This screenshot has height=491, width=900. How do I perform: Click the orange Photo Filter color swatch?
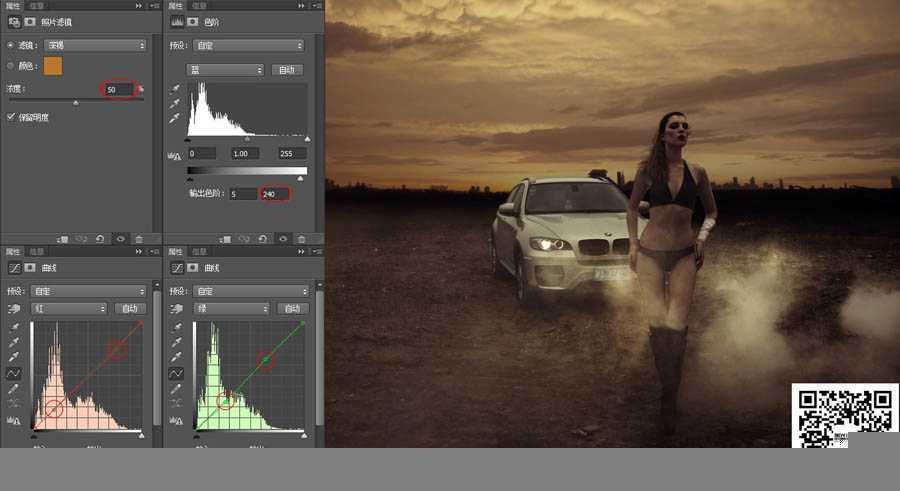tap(53, 66)
